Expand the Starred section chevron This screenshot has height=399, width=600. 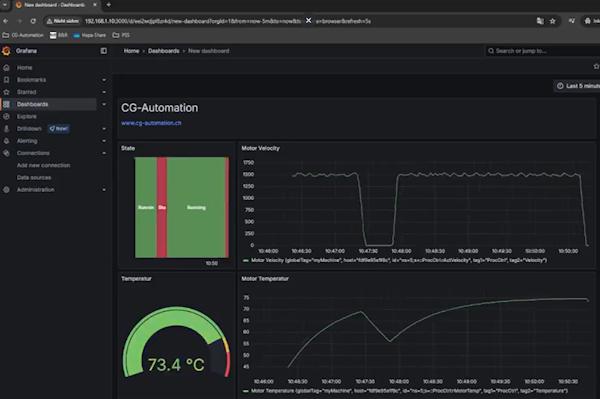point(104,92)
